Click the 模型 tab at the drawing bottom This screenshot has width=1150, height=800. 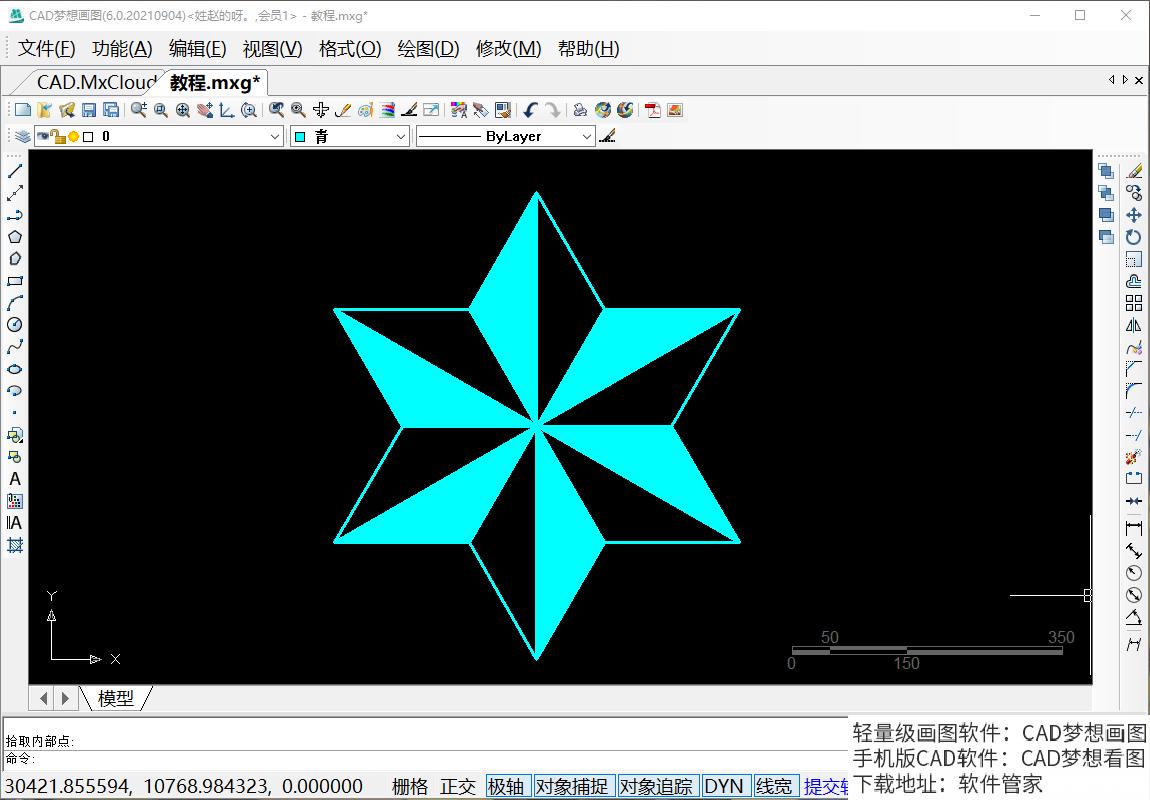[x=117, y=698]
